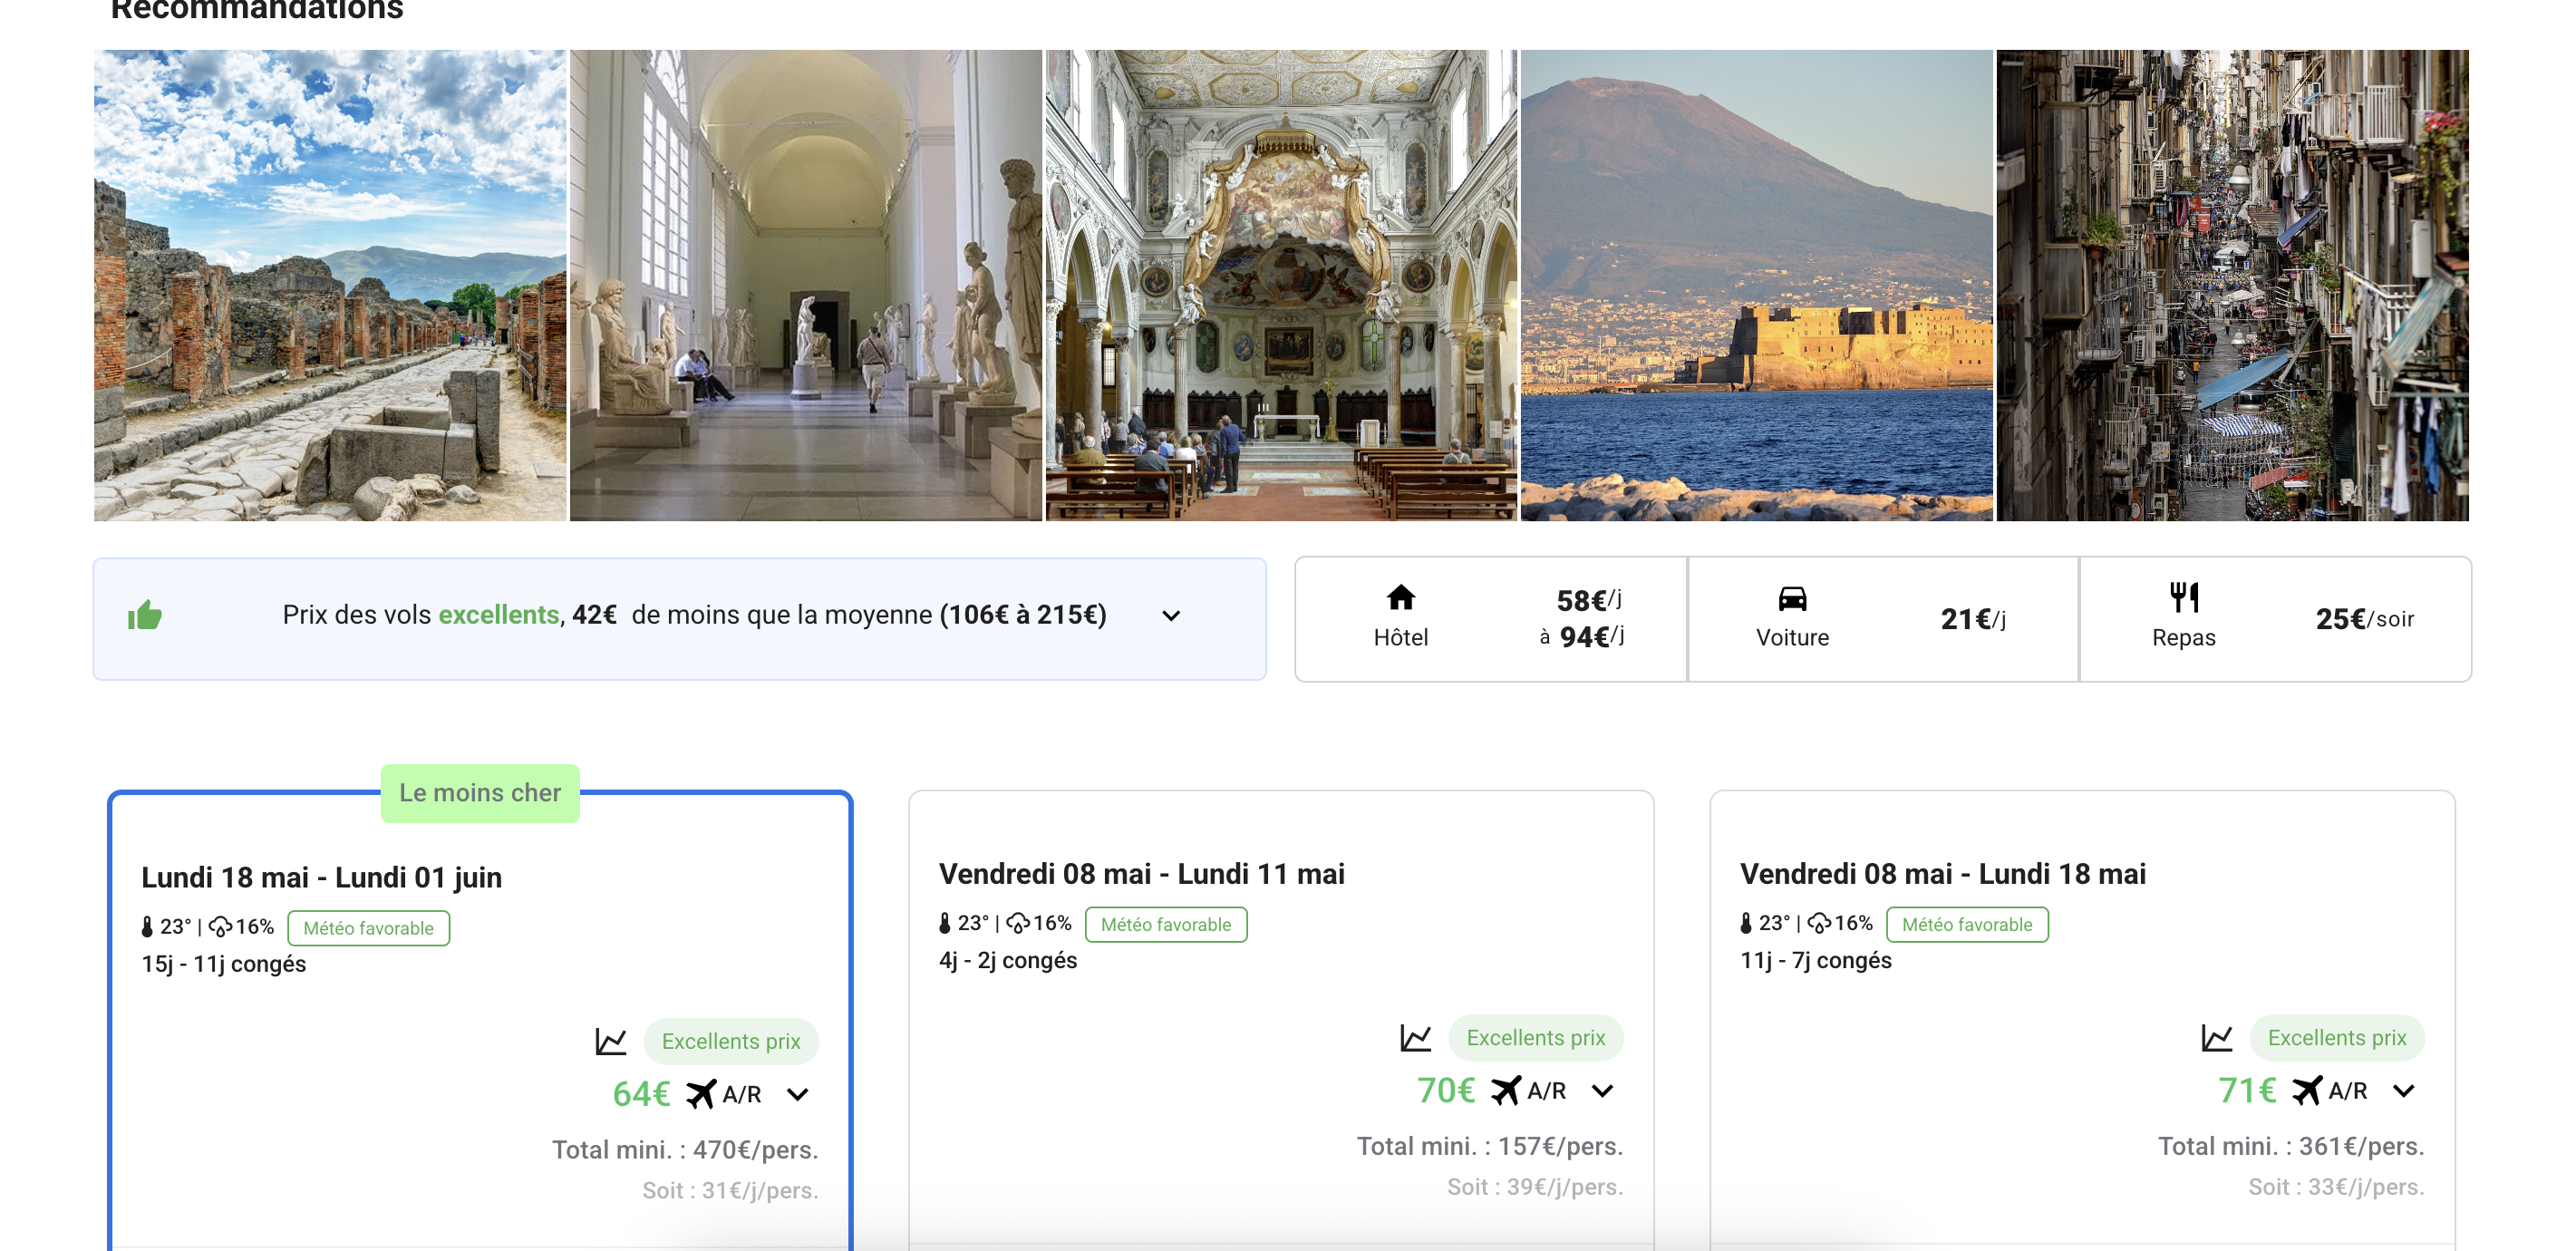2576x1251 pixels.
Task: Expand A/R options for 64€ flight
Action: (x=797, y=1094)
